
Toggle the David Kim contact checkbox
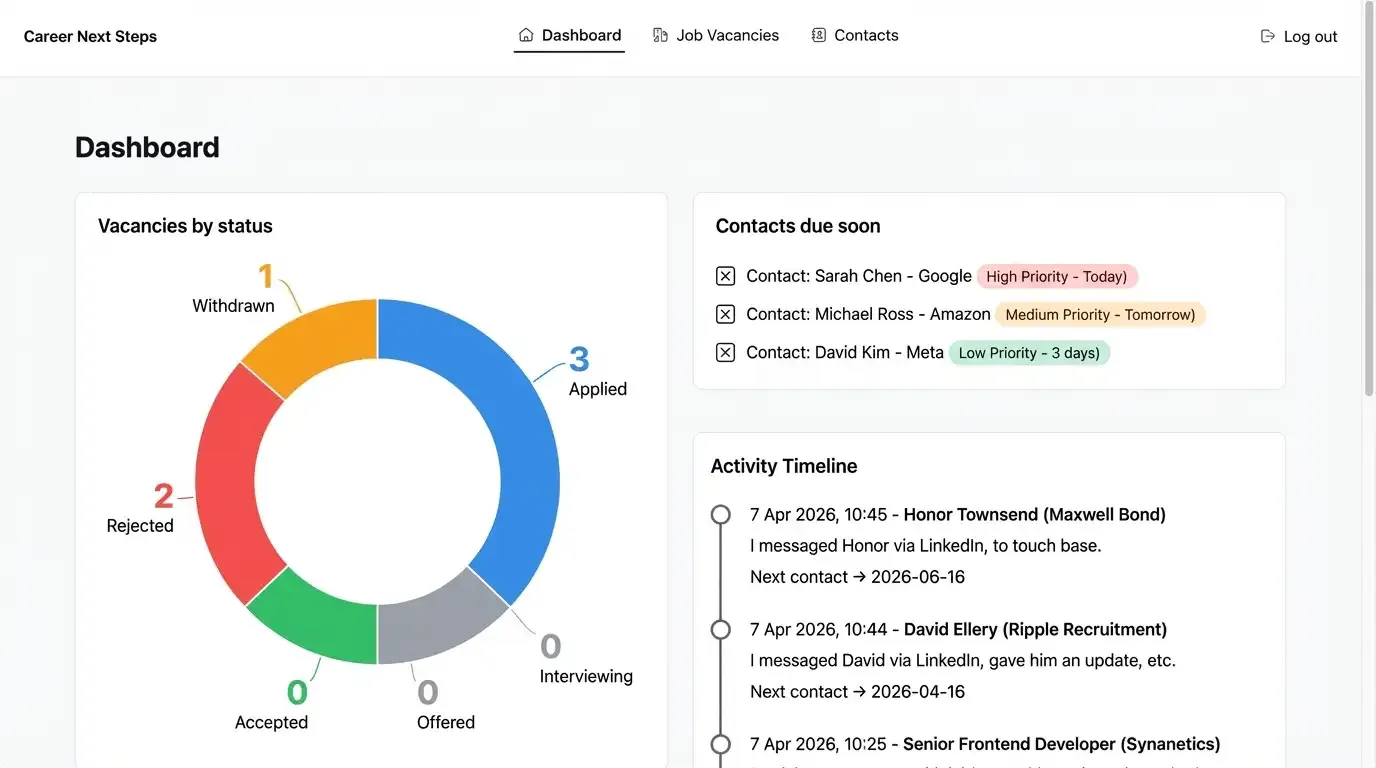coord(726,353)
